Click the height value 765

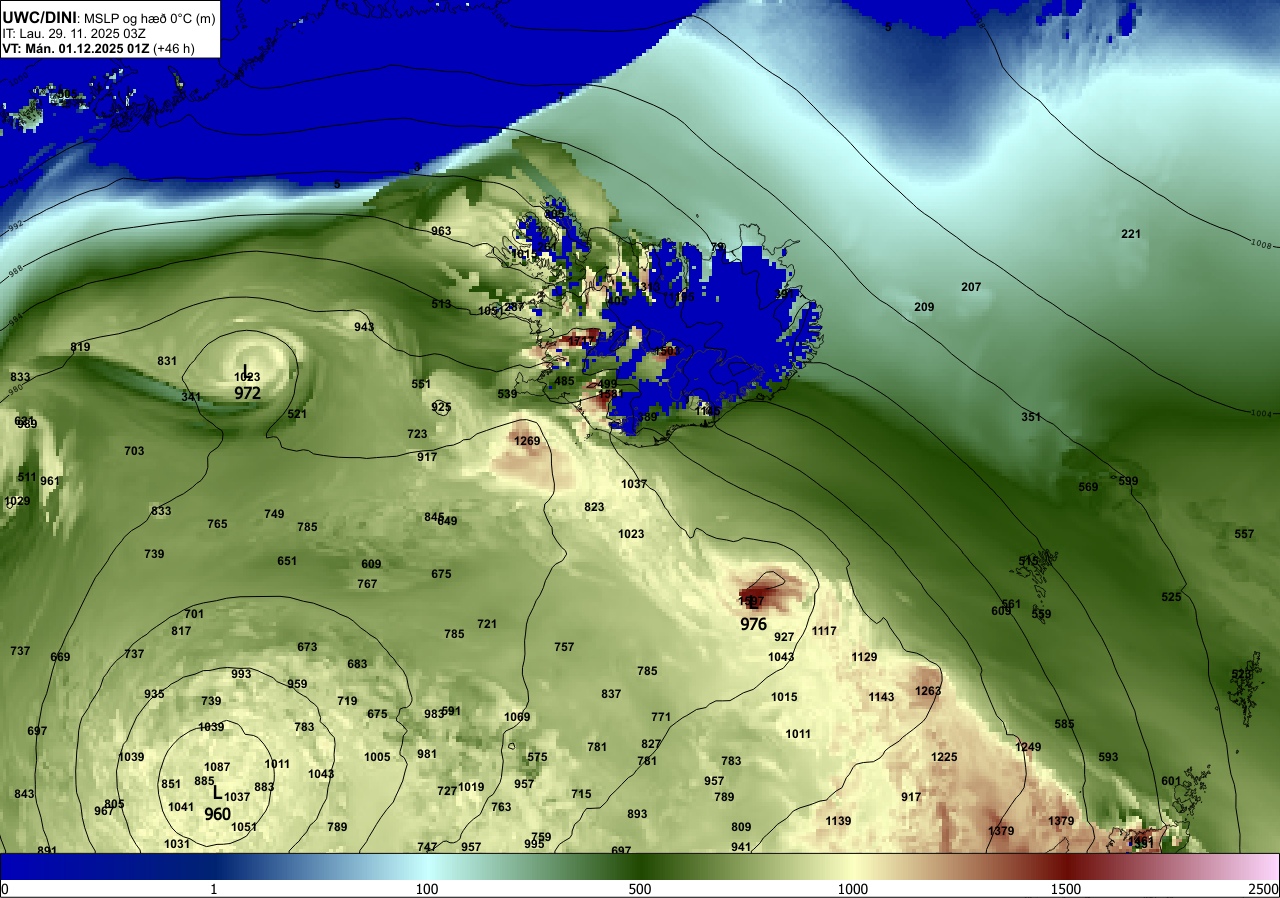pyautogui.click(x=217, y=524)
